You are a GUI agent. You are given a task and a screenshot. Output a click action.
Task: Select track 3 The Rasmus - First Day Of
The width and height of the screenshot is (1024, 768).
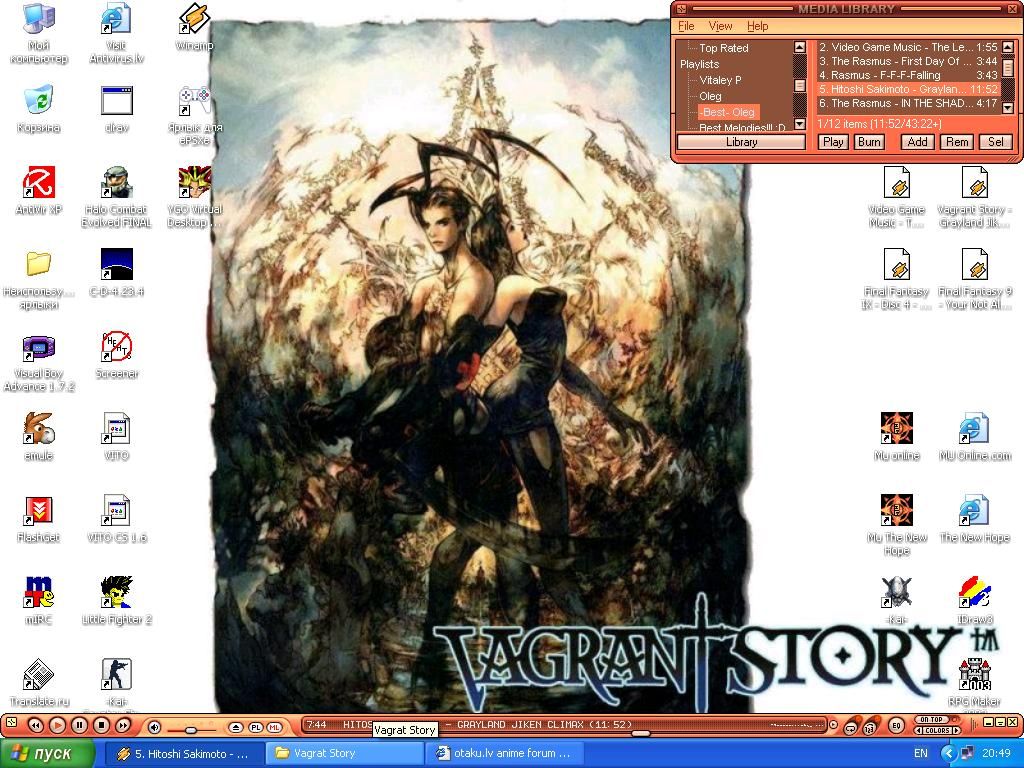[x=908, y=61]
